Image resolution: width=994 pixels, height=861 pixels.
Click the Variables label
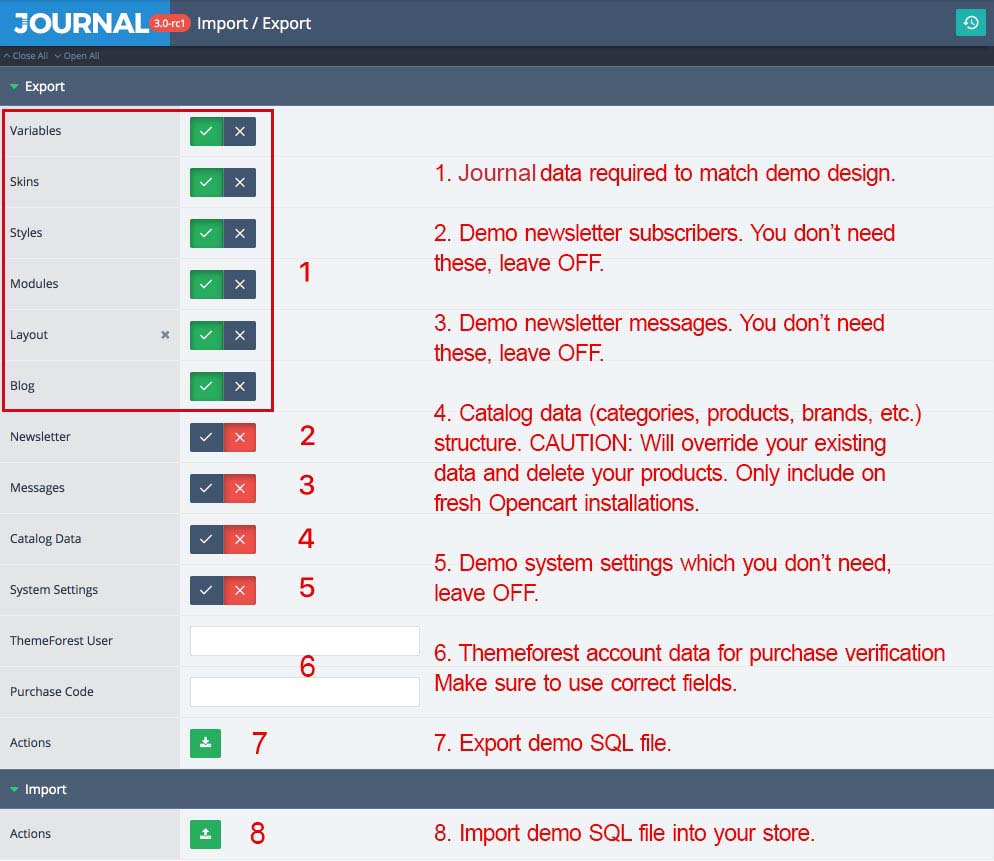(36, 131)
